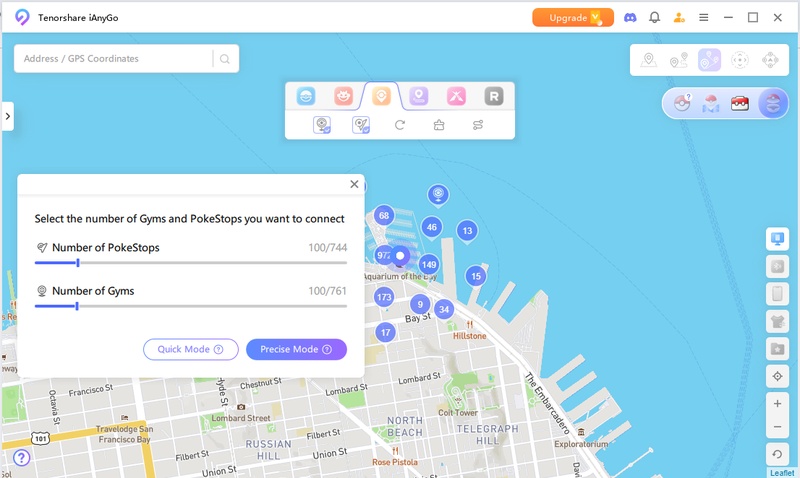Click the route connect icon in center toolbar
Viewport: 800px width, 478px height.
click(x=478, y=124)
